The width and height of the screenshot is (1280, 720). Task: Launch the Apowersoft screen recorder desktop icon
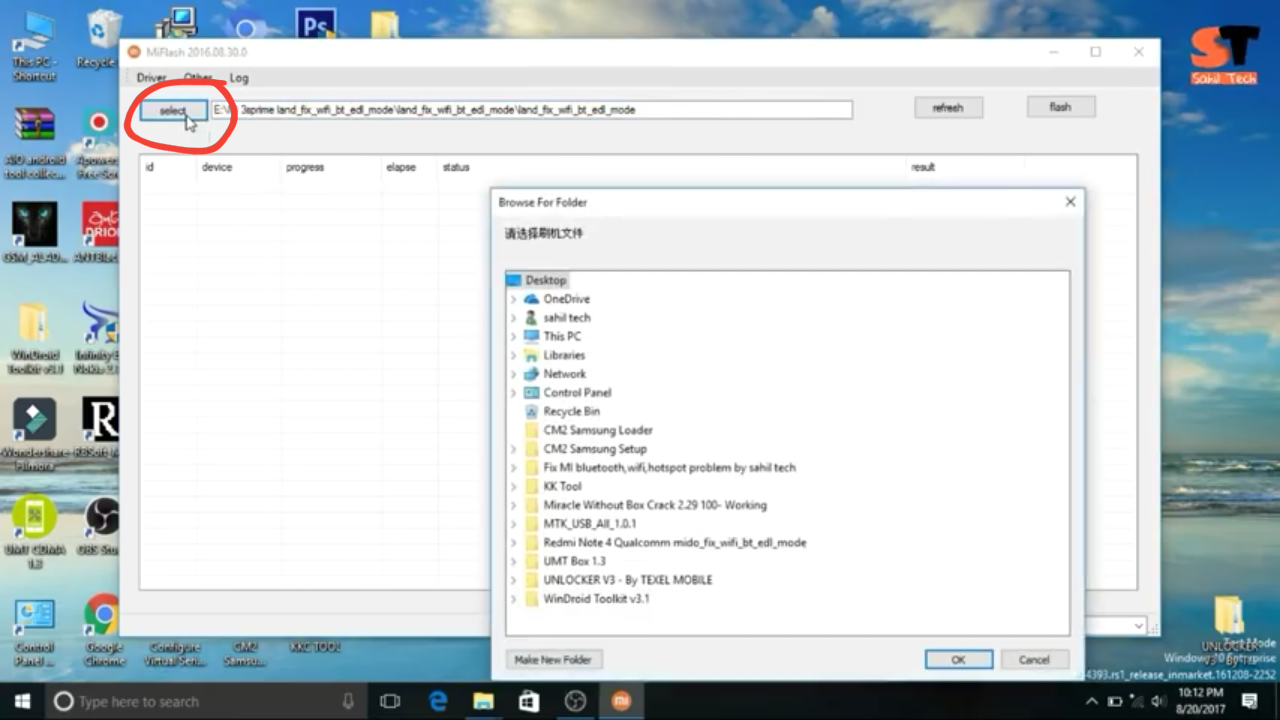(x=98, y=142)
